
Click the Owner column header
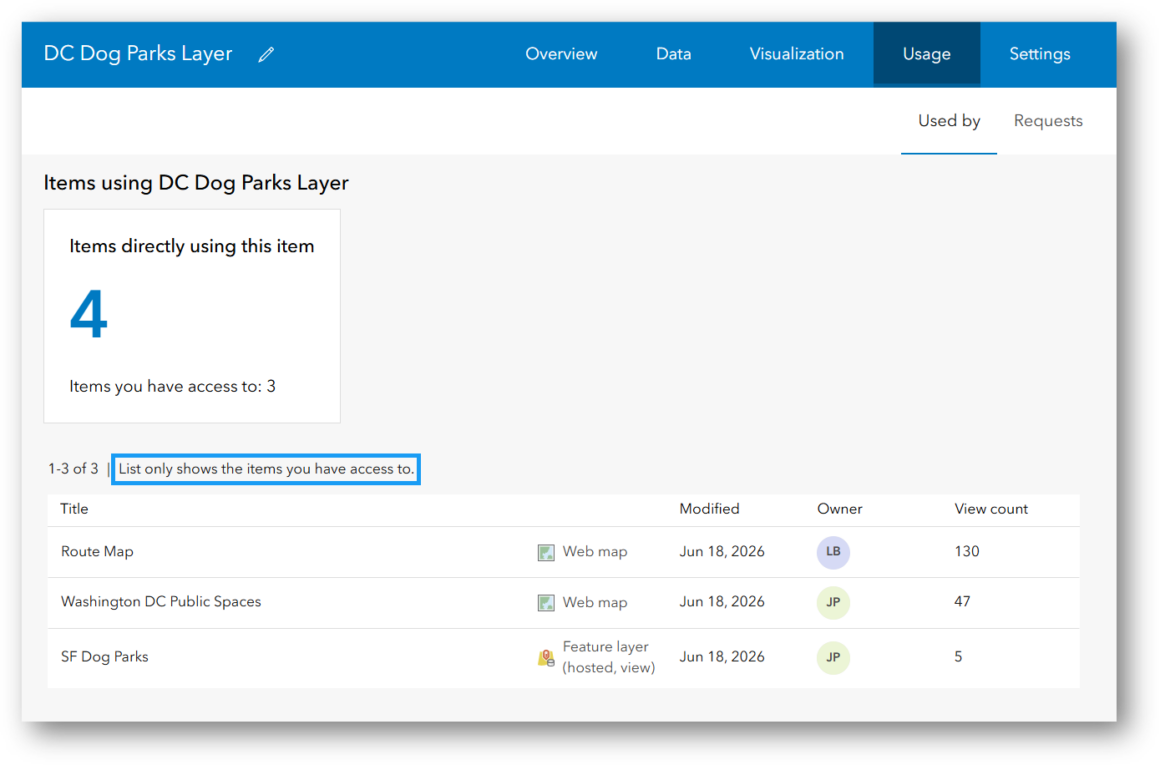click(x=839, y=509)
